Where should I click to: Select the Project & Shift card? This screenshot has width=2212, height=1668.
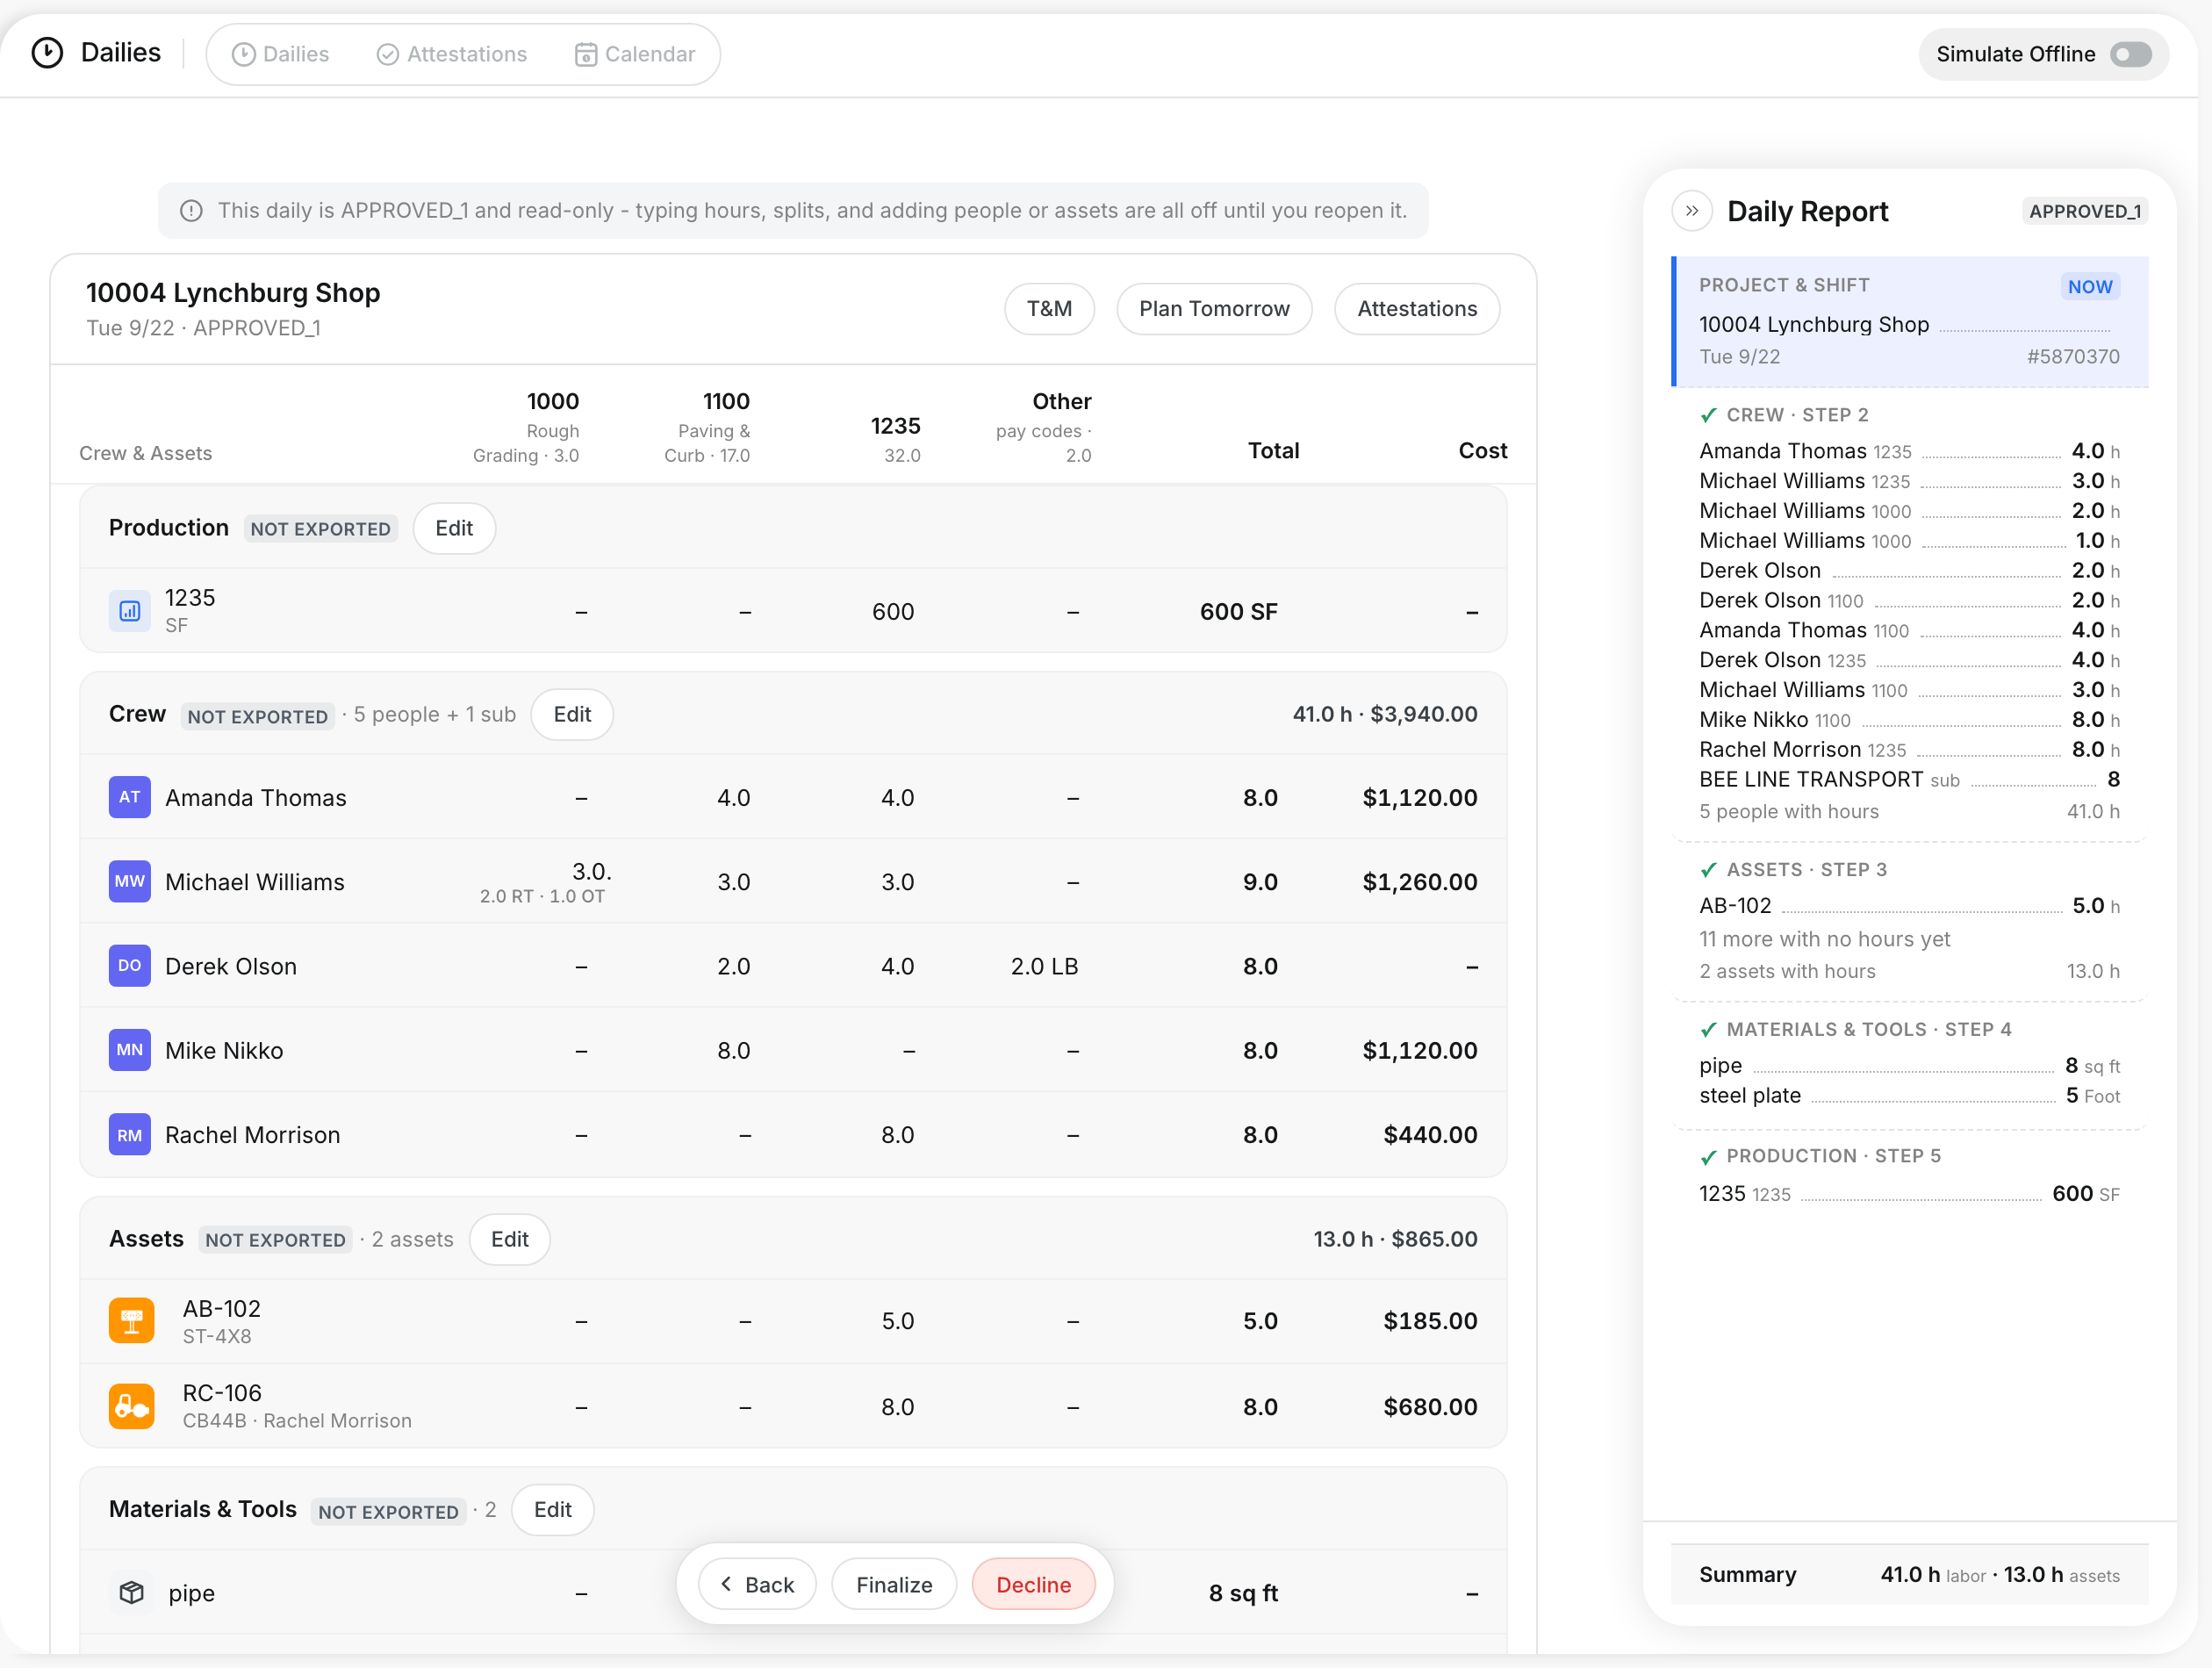[1909, 321]
